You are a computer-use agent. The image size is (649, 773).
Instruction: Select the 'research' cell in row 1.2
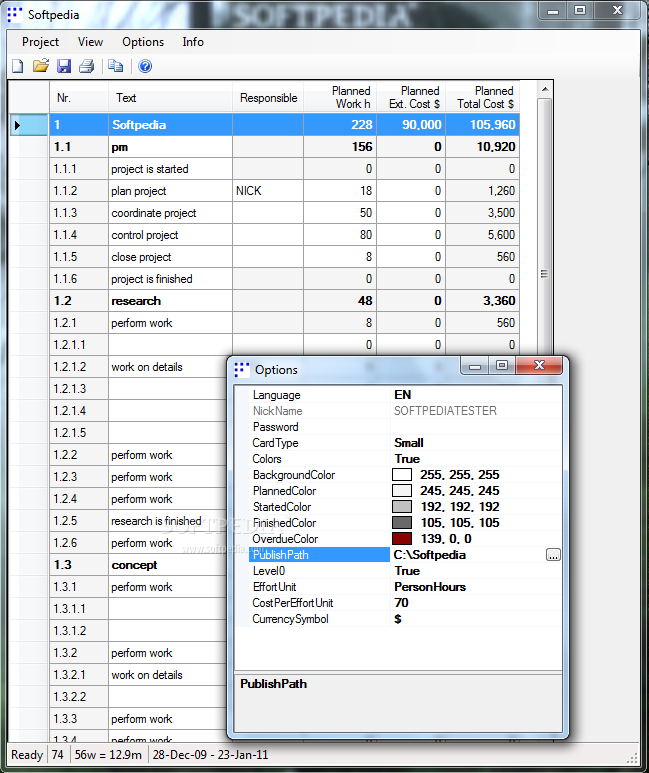[170, 301]
